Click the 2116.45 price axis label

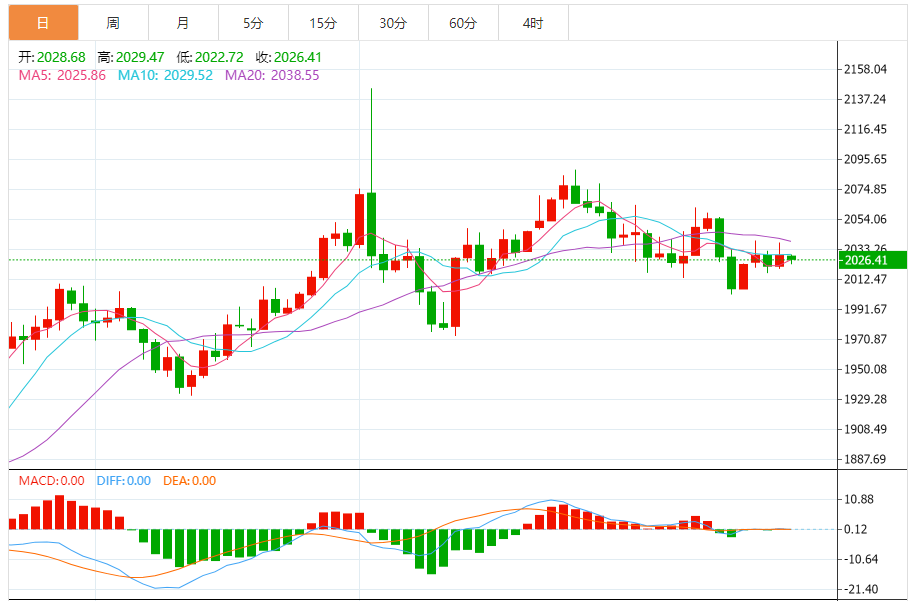tap(866, 129)
